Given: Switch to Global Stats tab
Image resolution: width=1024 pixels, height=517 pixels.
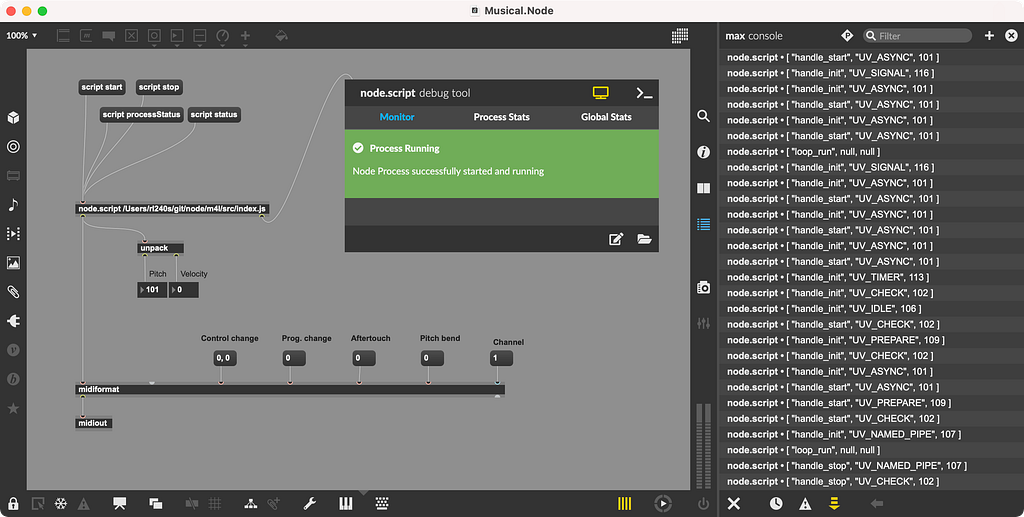Looking at the screenshot, I should 606,117.
